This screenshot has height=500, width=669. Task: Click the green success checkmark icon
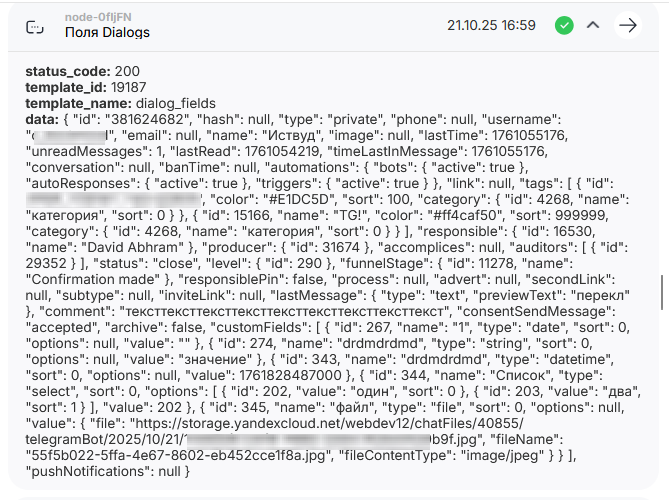pyautogui.click(x=564, y=26)
